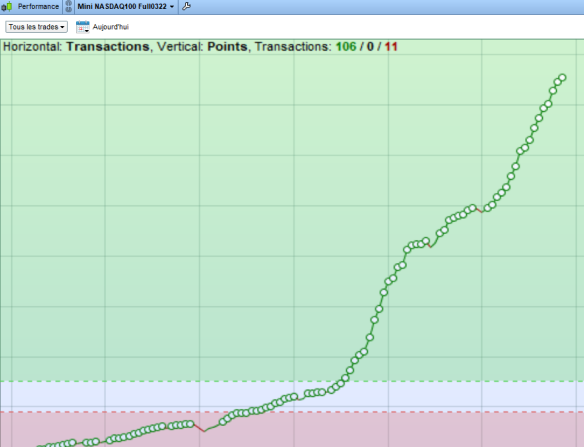The image size is (584, 447).
Task: Click the neutral transactions count 0
Action: (x=370, y=47)
